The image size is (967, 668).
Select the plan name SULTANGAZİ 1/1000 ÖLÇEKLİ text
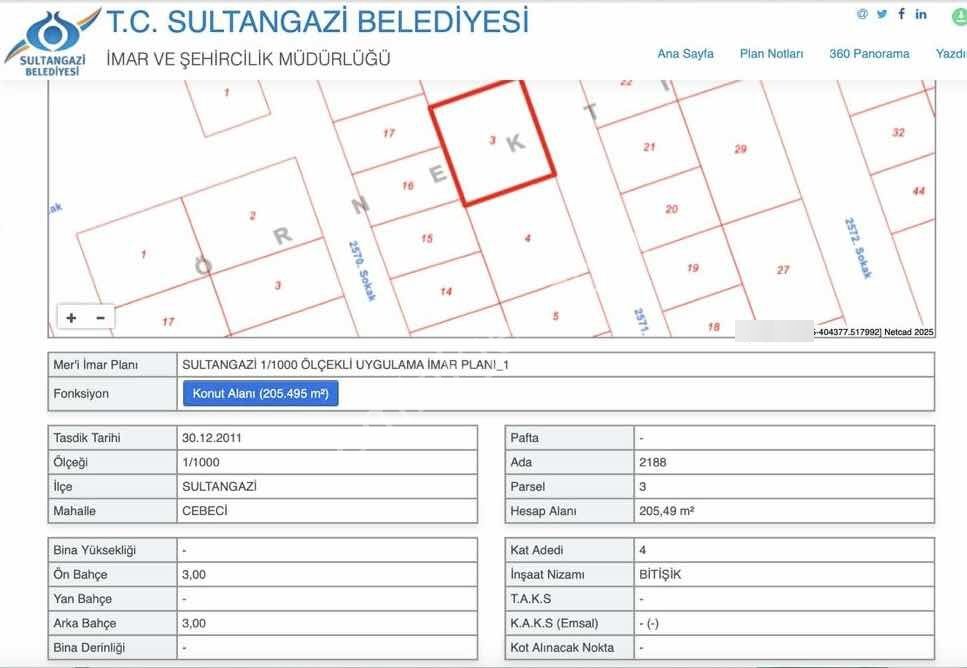tap(345, 365)
